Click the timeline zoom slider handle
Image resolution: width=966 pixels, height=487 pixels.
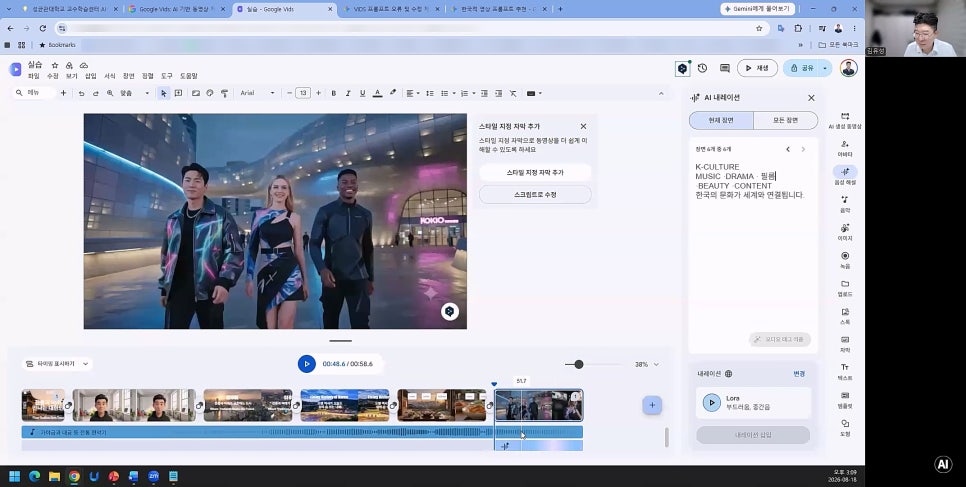tap(578, 364)
